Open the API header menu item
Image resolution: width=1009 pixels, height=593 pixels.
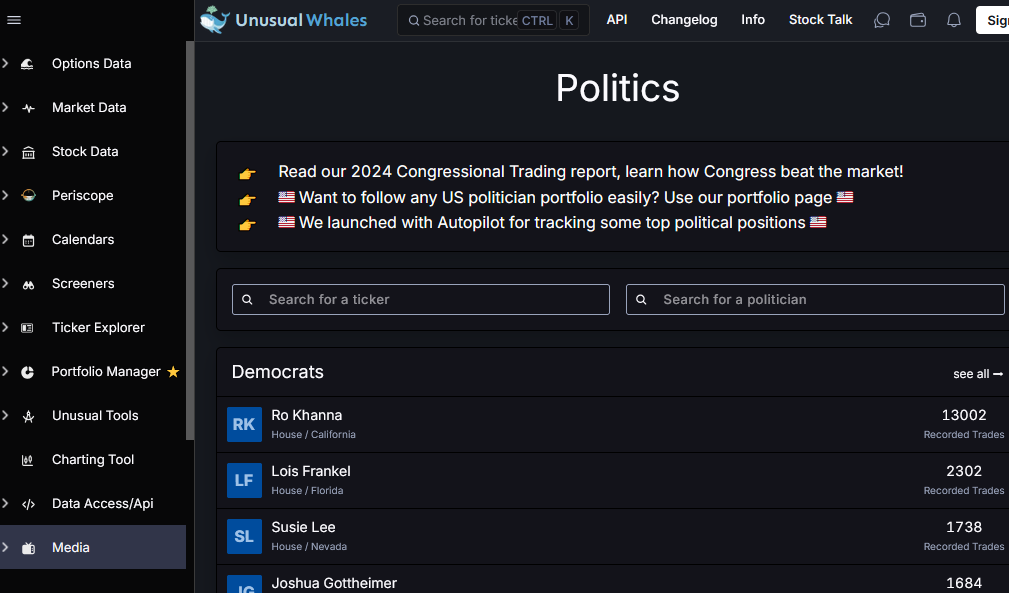616,20
